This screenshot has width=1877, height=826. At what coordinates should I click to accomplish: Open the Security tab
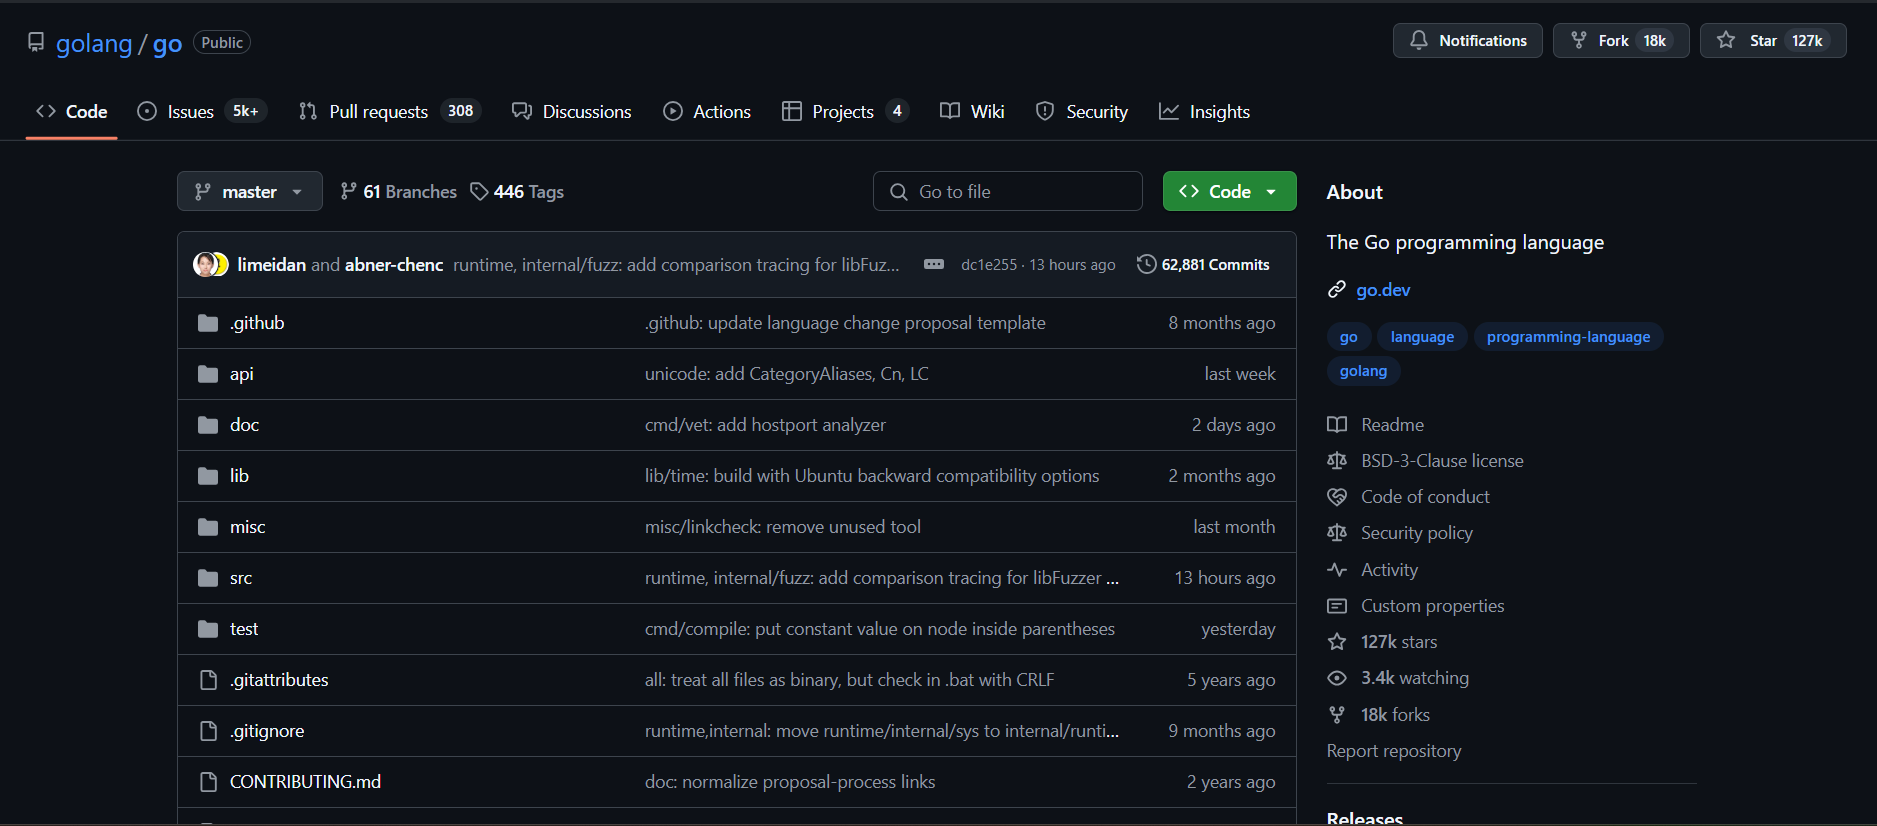coord(1082,112)
